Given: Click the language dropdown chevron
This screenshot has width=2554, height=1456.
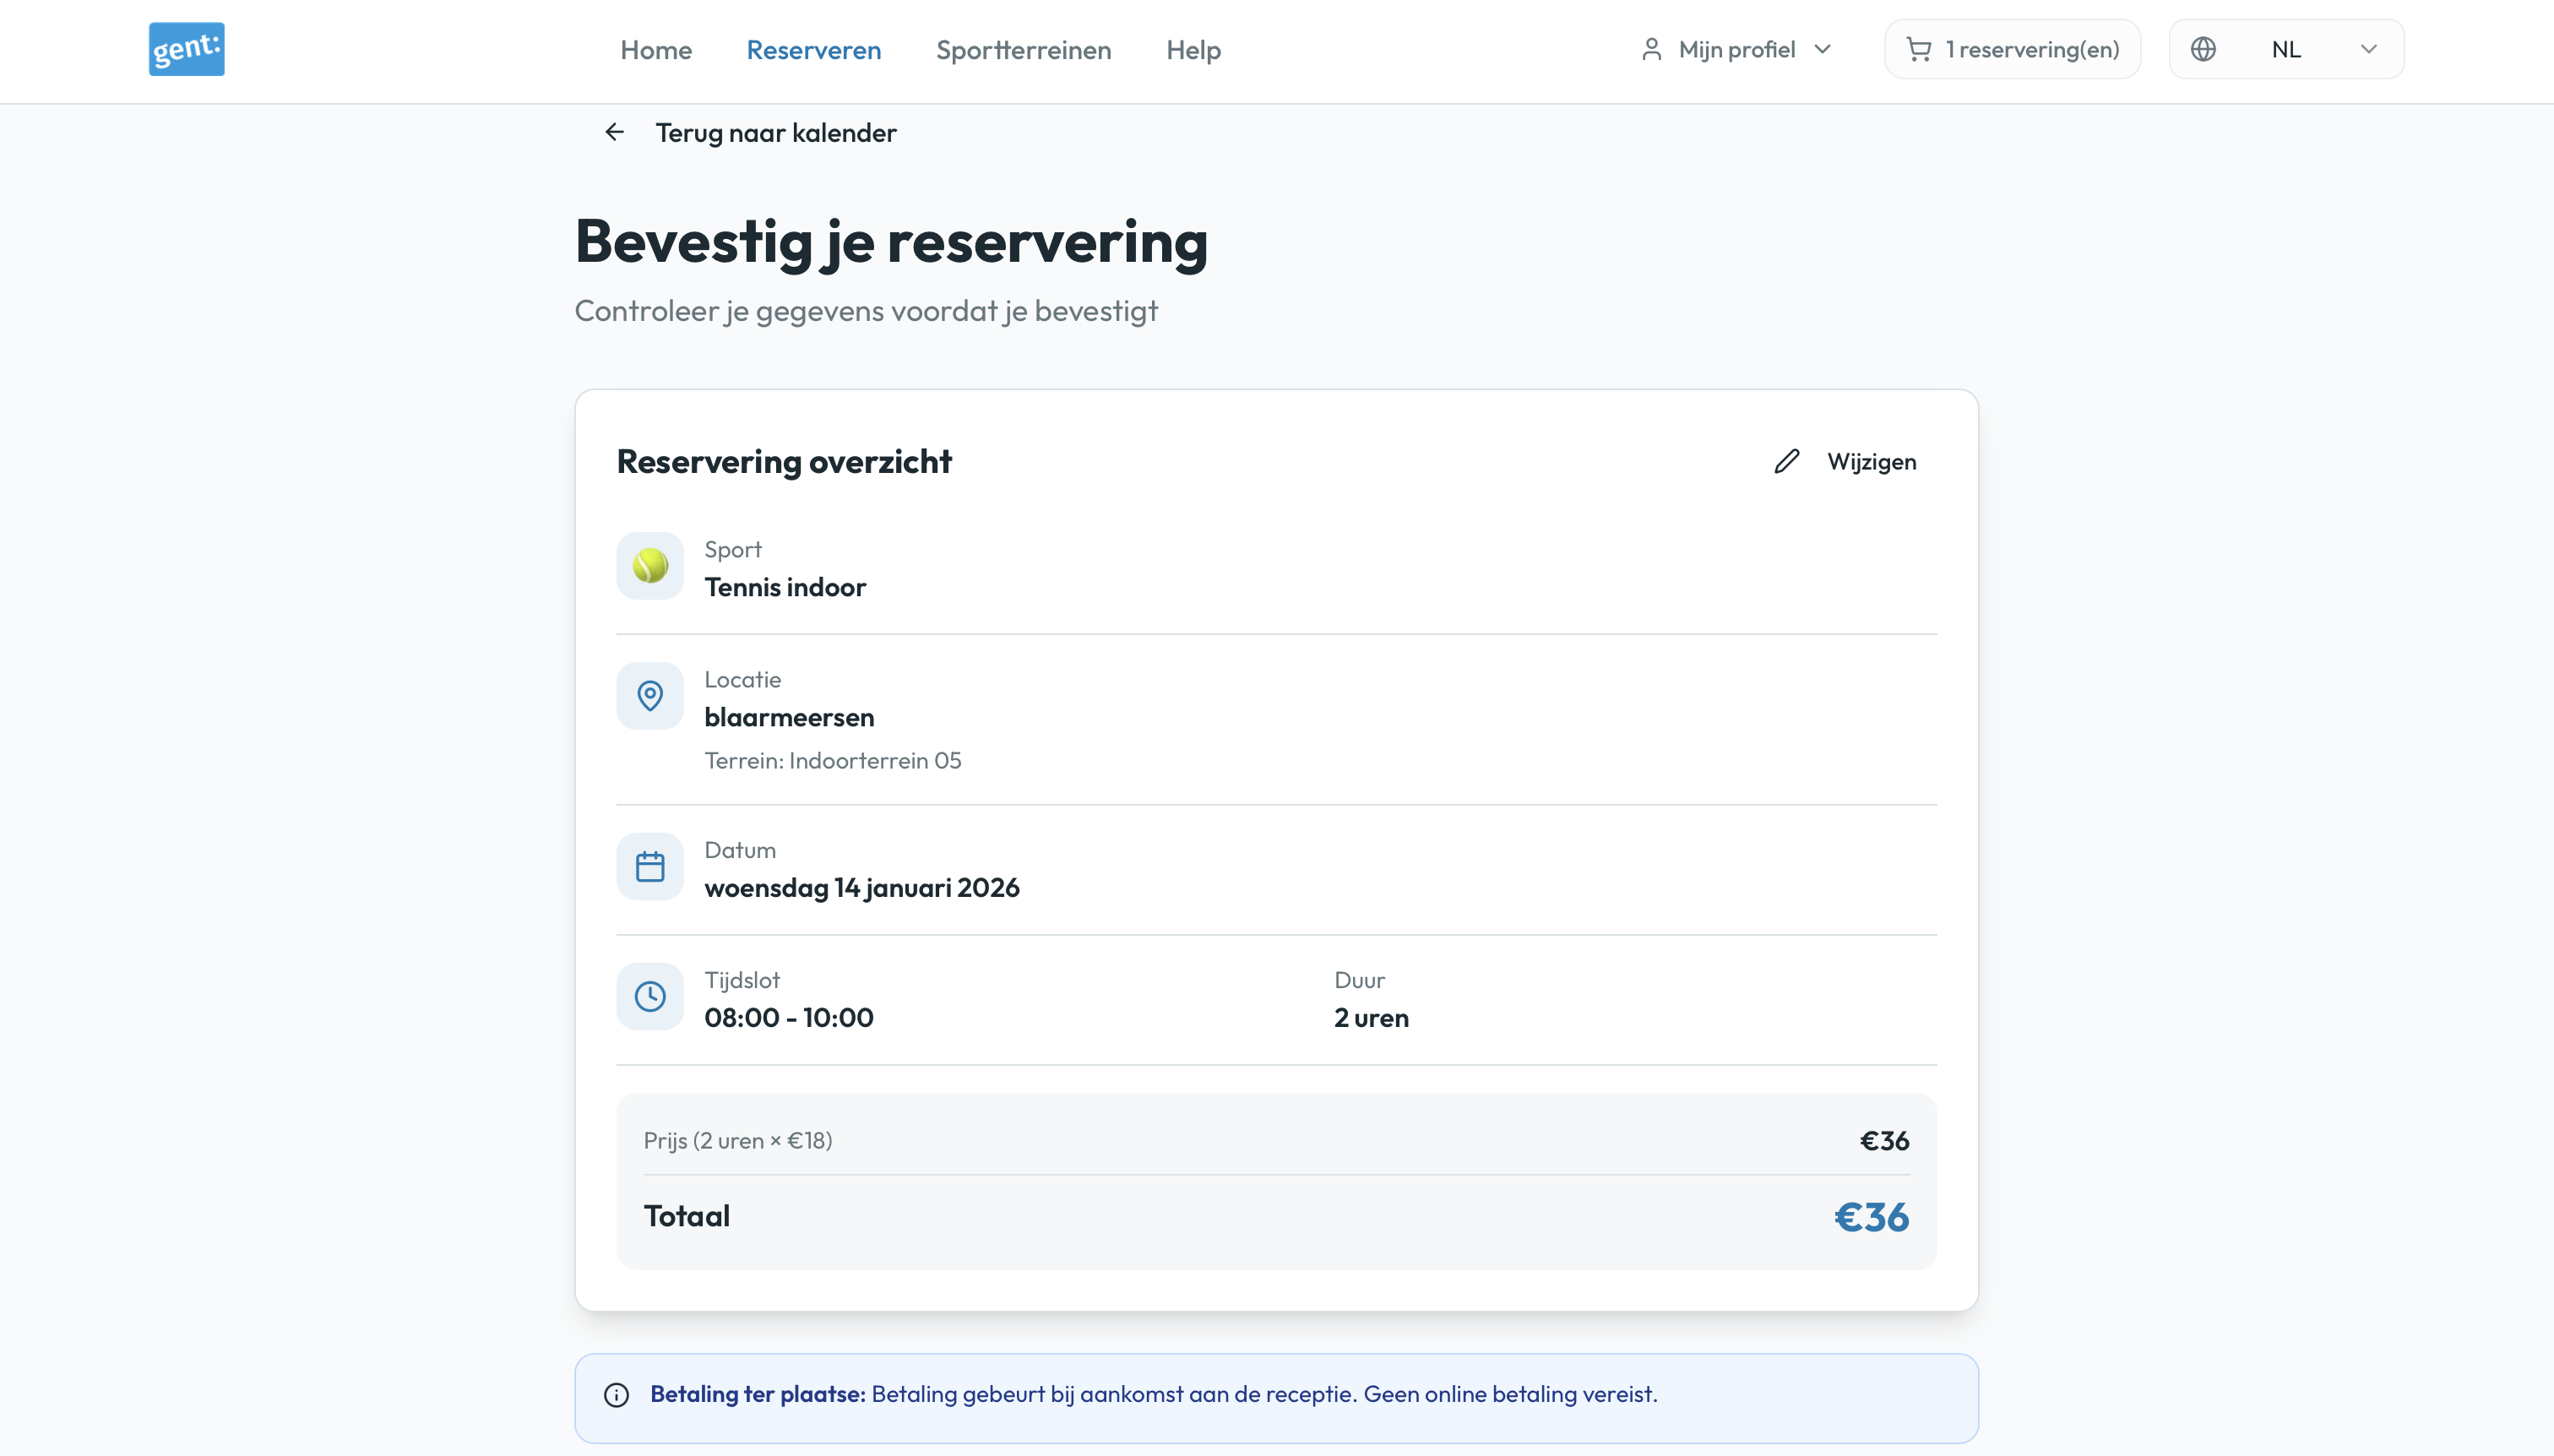Looking at the screenshot, I should pyautogui.click(x=2368, y=49).
